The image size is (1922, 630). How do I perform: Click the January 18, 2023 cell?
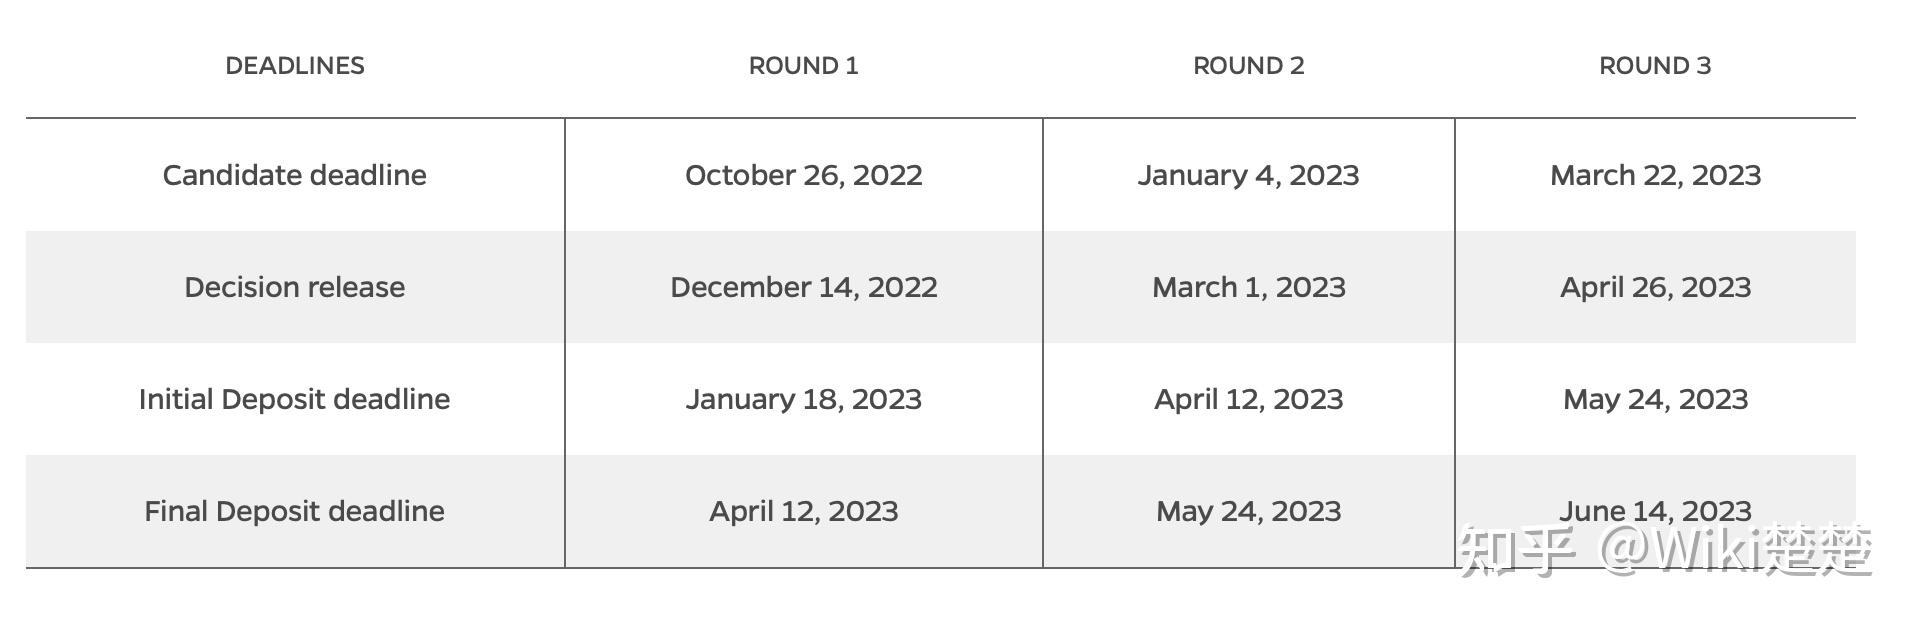point(803,399)
